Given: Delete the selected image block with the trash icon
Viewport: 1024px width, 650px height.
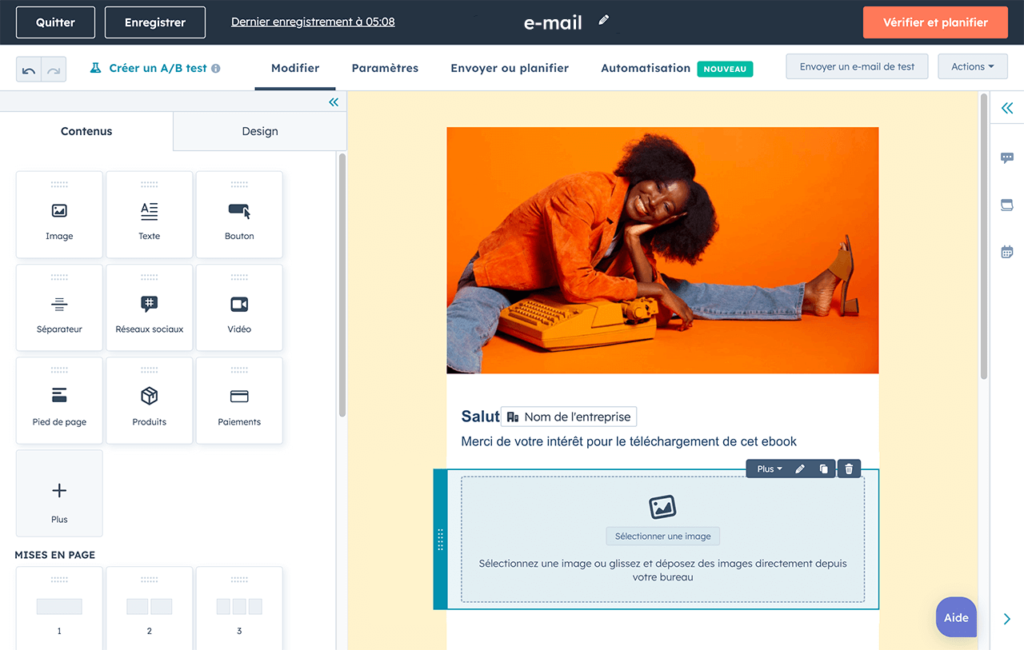Looking at the screenshot, I should point(848,468).
